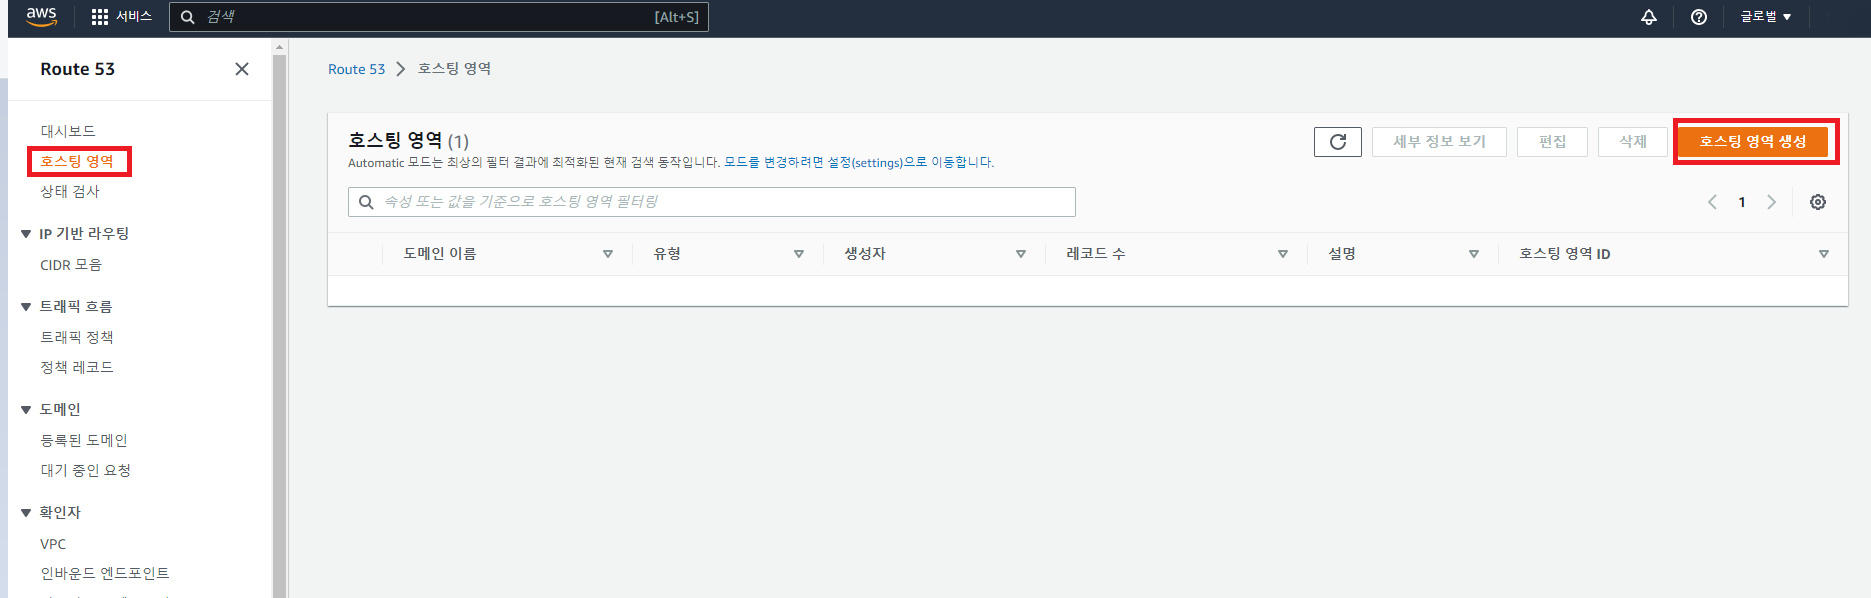Sort by 레코드 수 column arrow

click(1283, 254)
